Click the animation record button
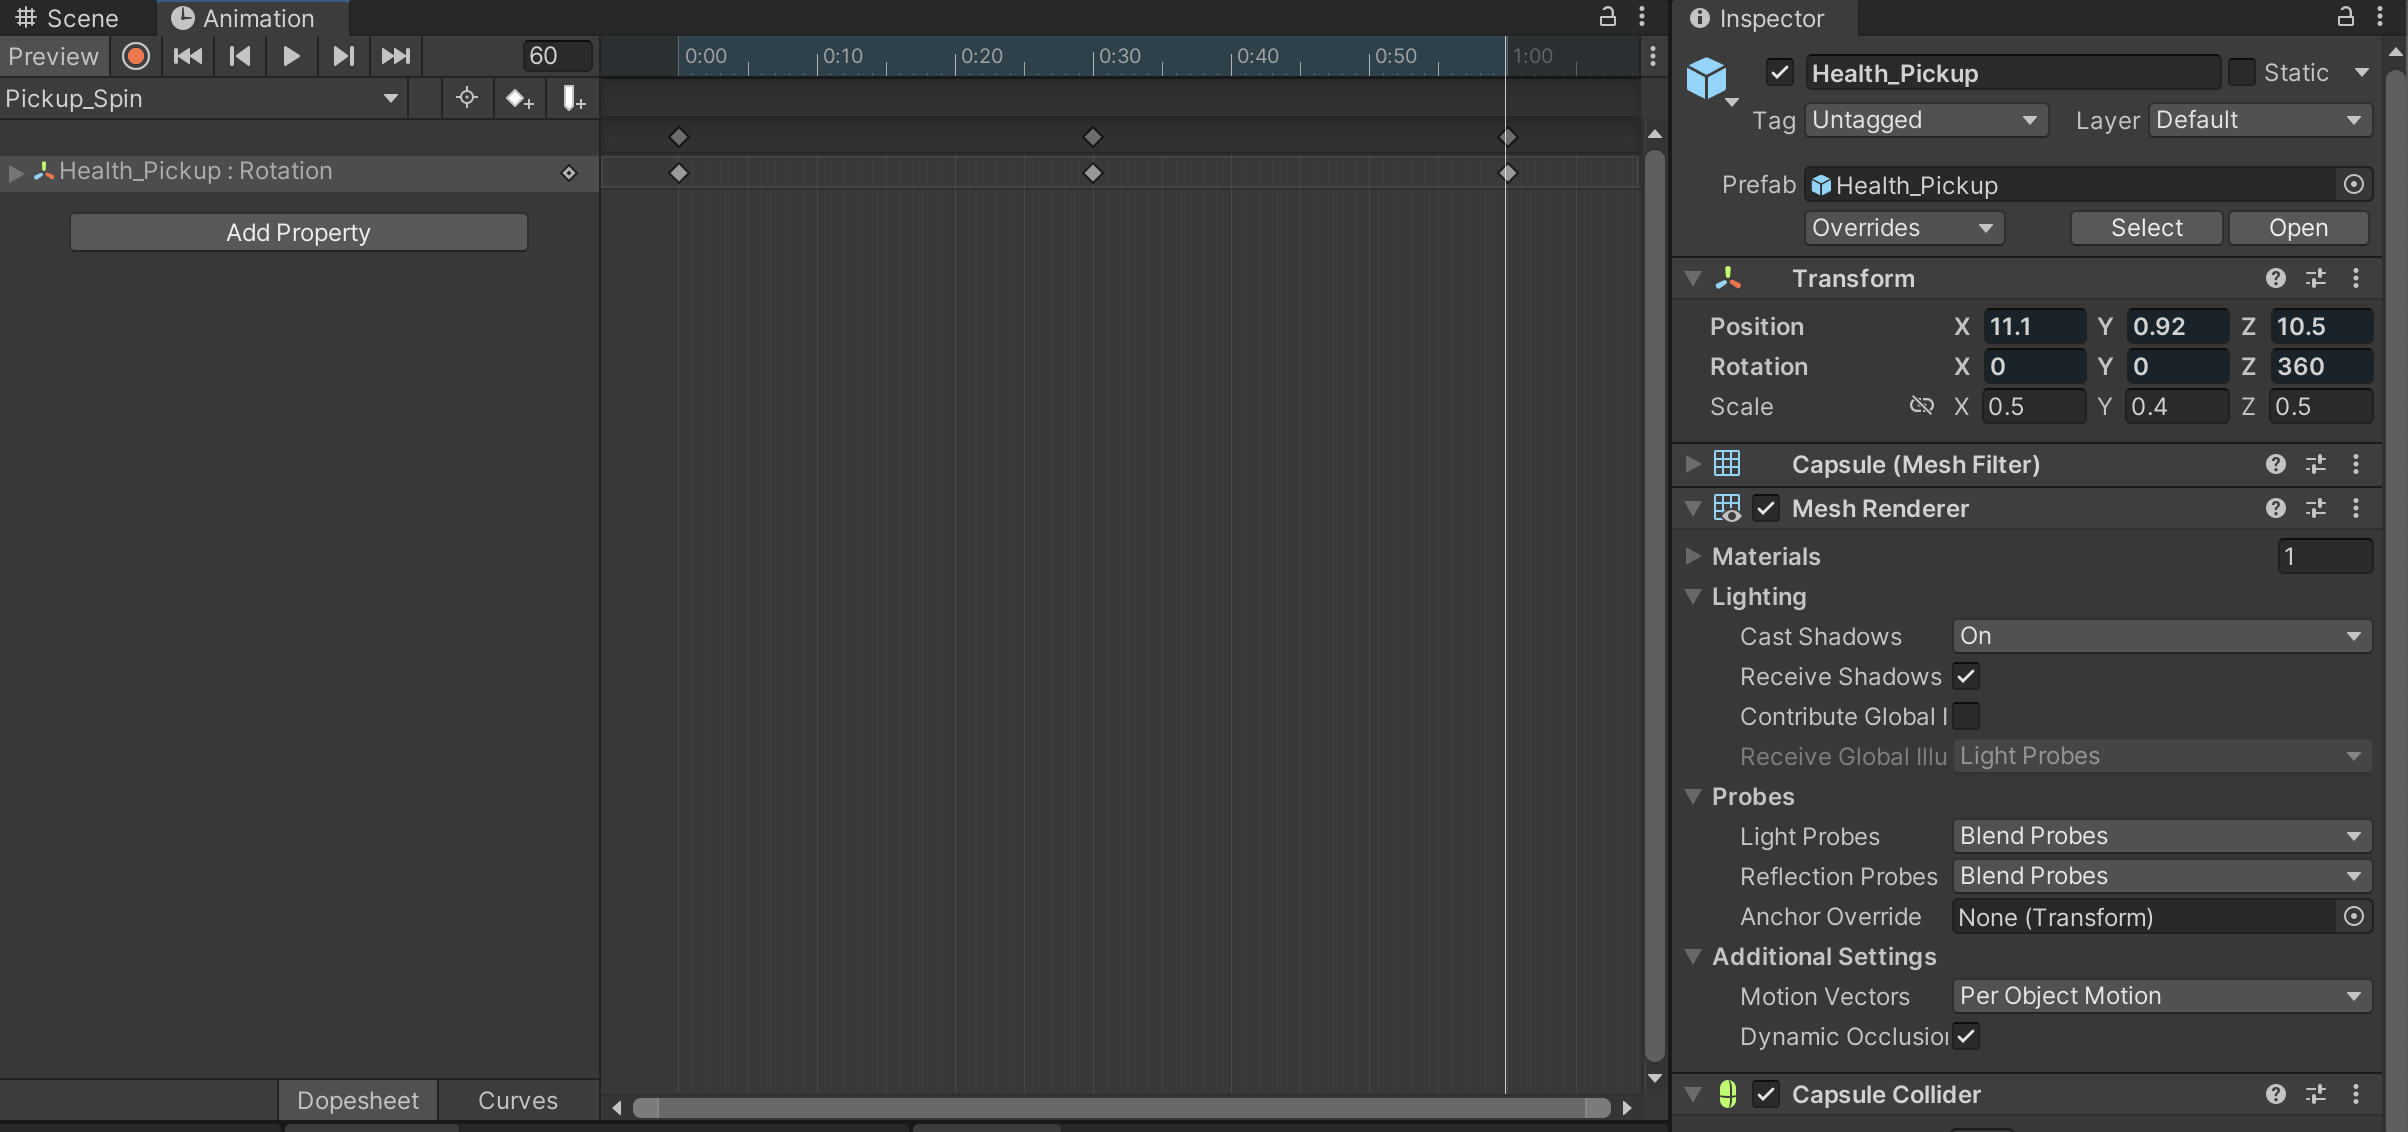 [x=136, y=56]
